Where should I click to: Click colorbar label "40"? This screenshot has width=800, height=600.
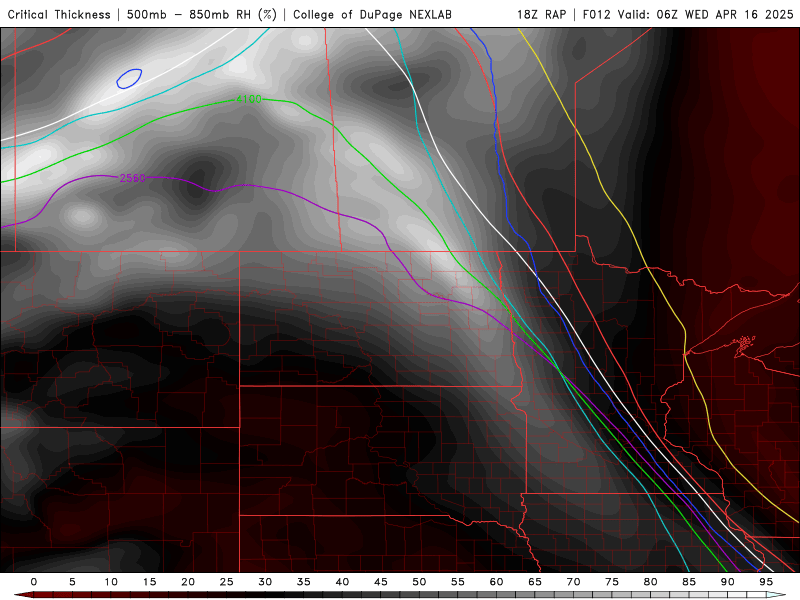(342, 582)
